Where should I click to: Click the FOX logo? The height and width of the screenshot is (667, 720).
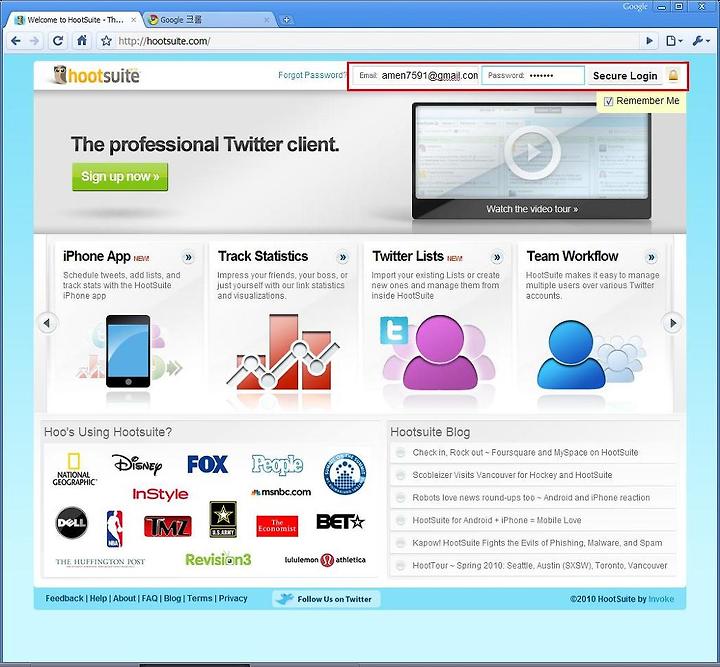pos(208,464)
